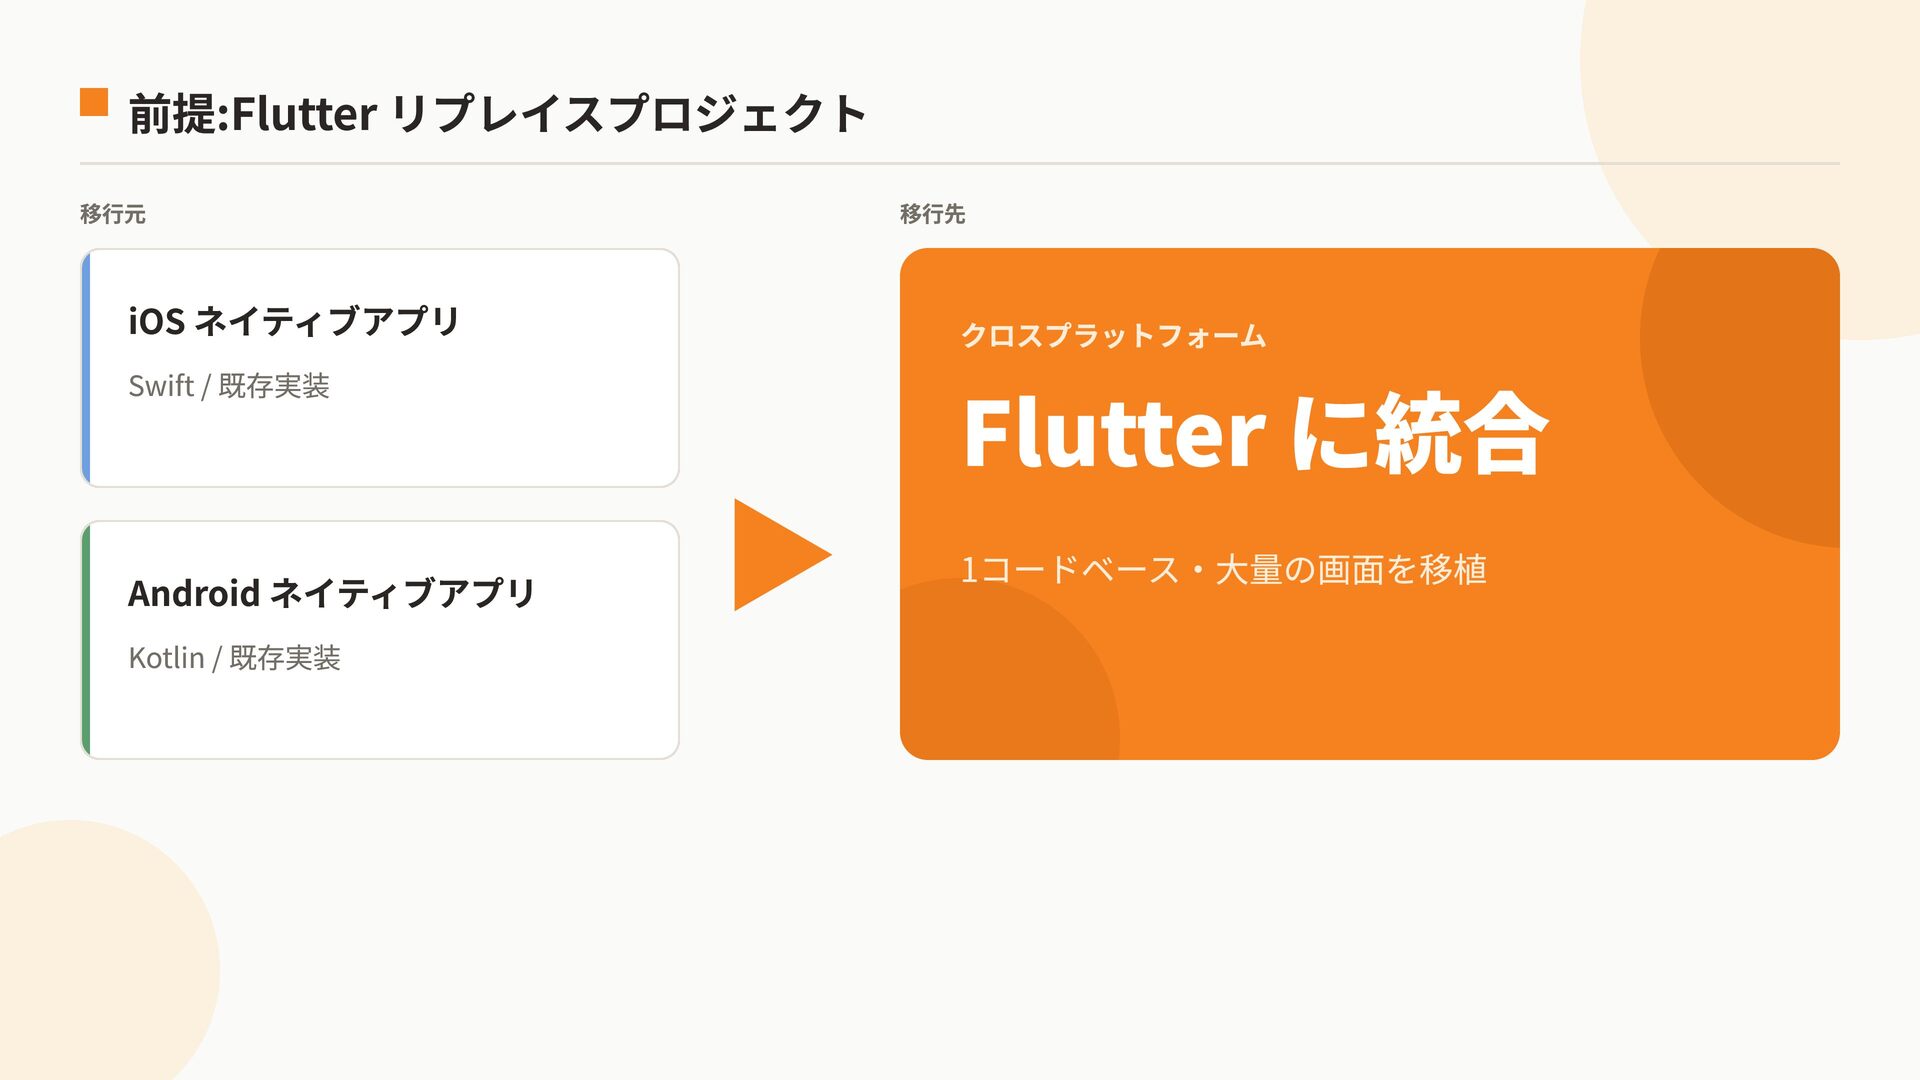The width and height of the screenshot is (1920, 1080).
Task: Select the 1コードベース・大量の画面を移植 text
Action: tap(1223, 570)
